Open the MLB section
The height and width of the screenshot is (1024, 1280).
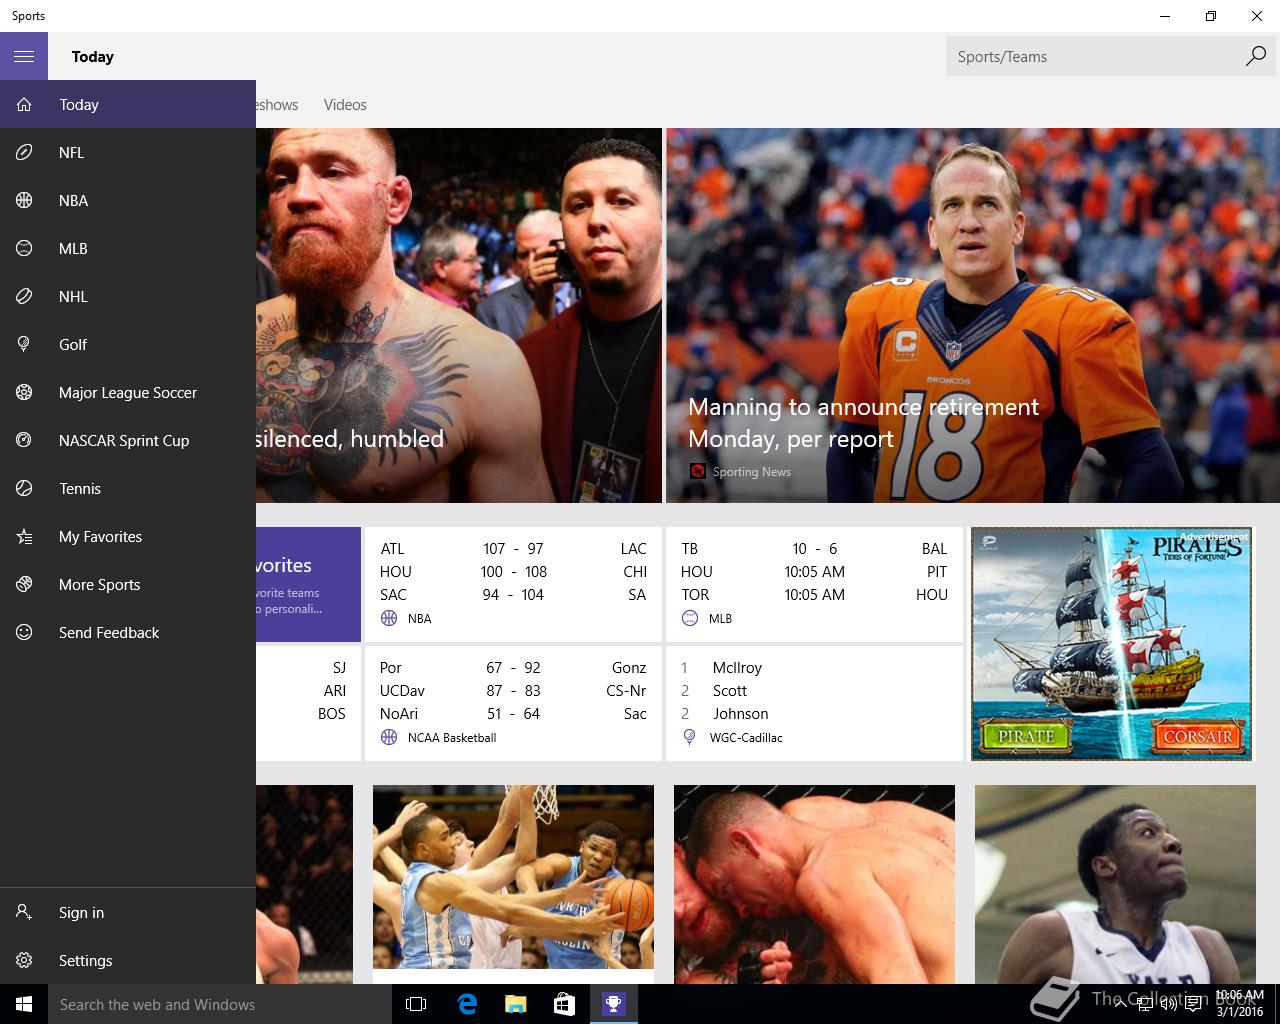point(128,248)
